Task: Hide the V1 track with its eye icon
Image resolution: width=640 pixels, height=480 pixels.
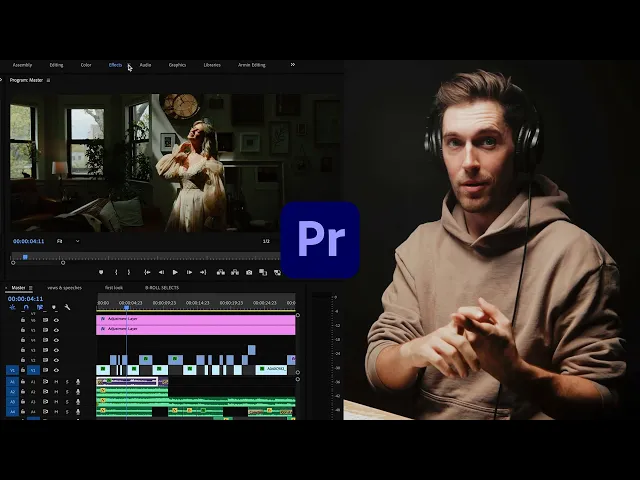Action: pos(56,370)
